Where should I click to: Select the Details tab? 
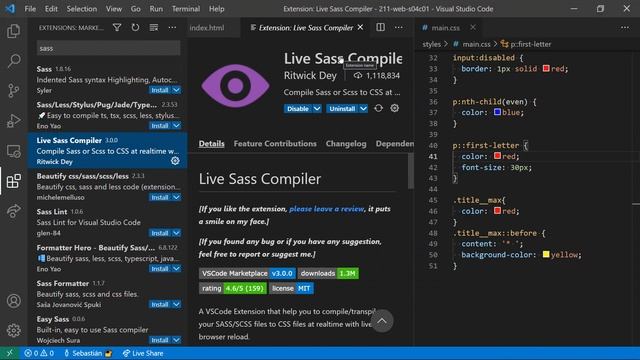[211, 144]
